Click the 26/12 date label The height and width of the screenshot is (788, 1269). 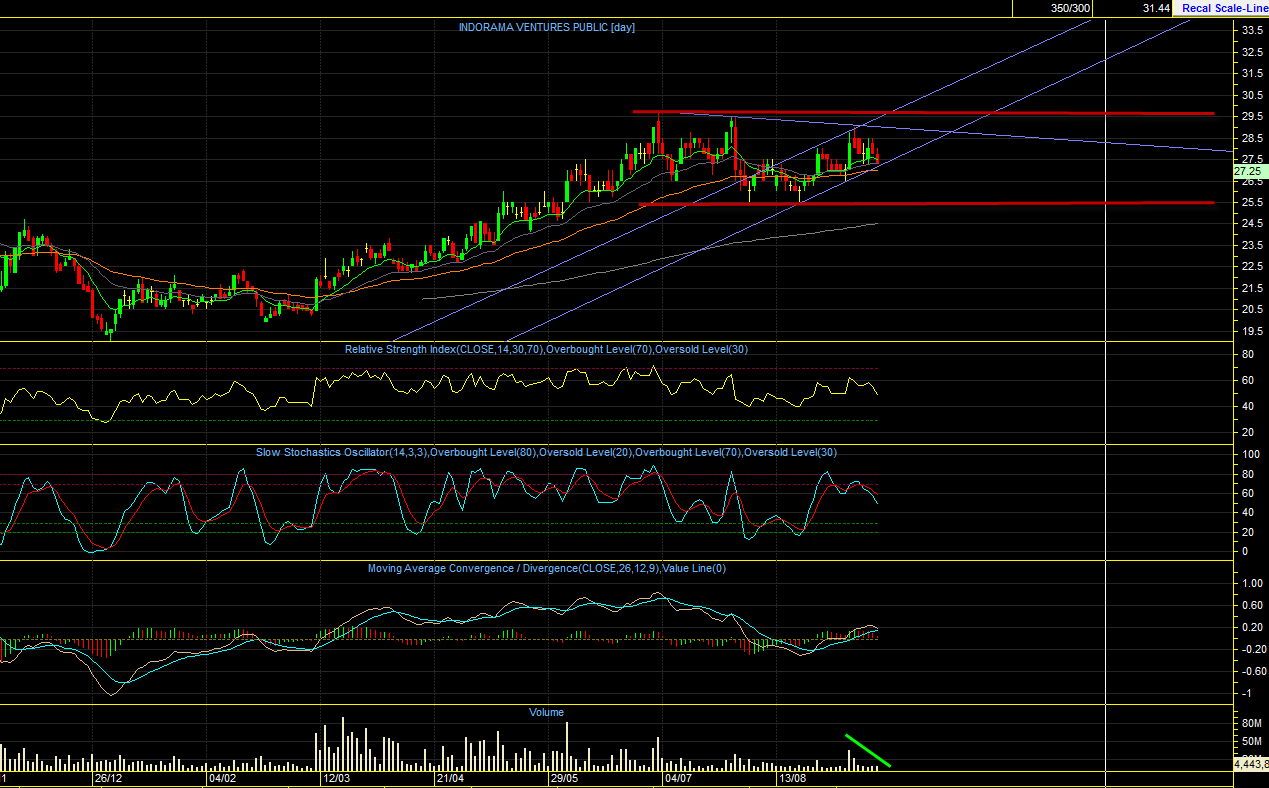(x=109, y=778)
